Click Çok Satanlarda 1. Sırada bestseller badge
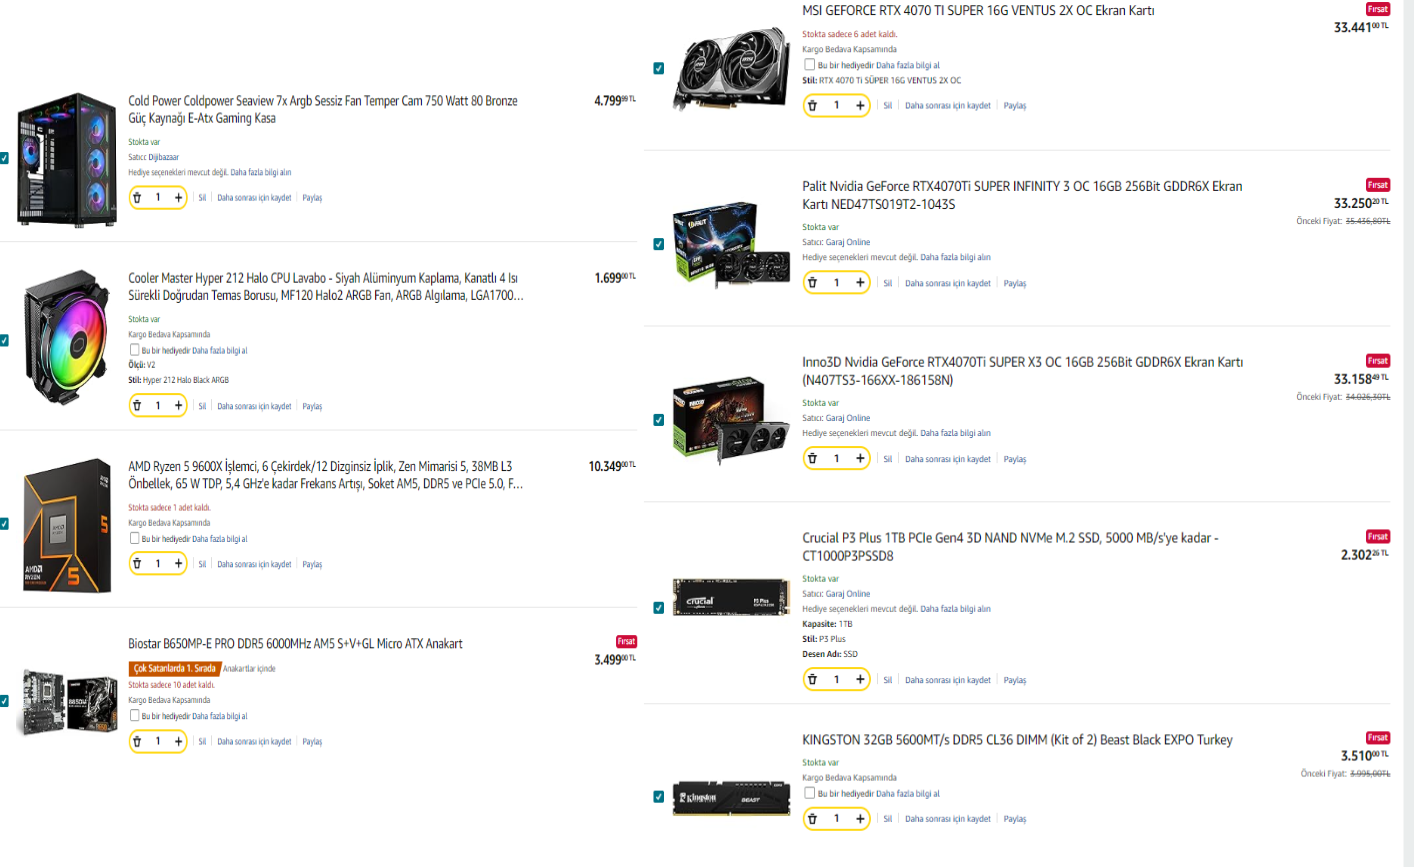This screenshot has width=1416, height=867. pyautogui.click(x=175, y=669)
